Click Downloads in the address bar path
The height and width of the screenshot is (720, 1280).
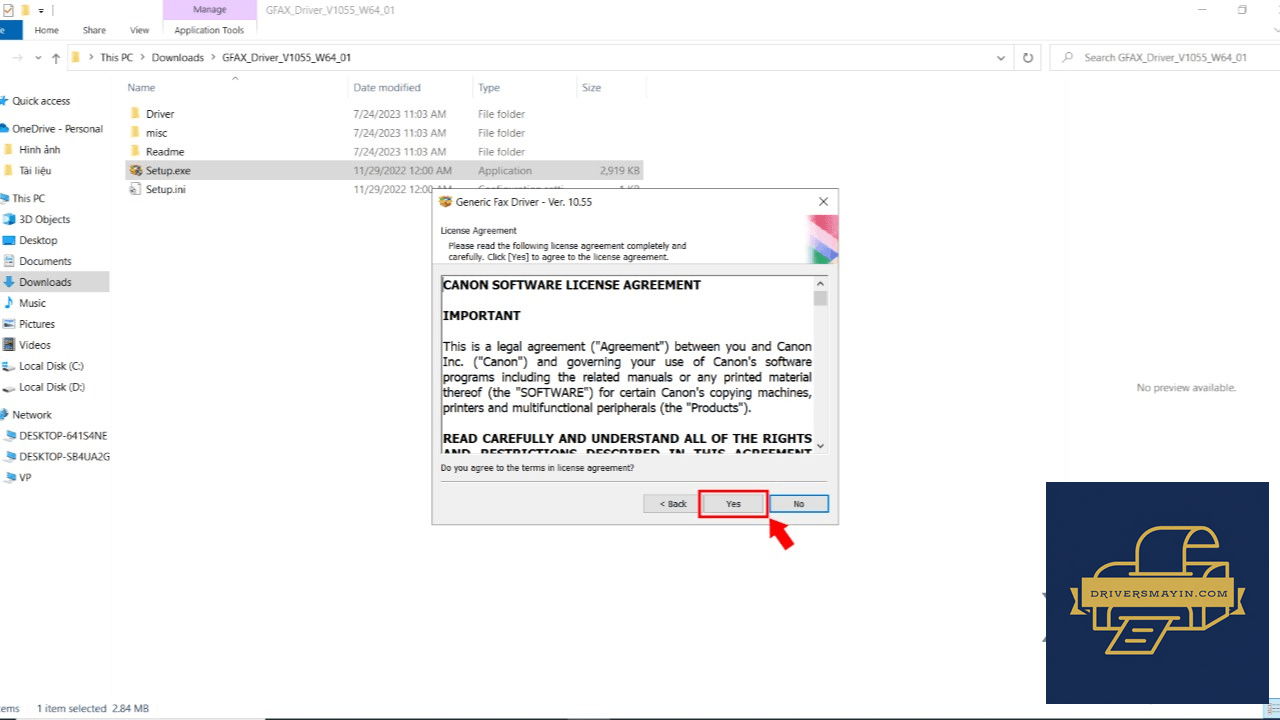(x=178, y=58)
